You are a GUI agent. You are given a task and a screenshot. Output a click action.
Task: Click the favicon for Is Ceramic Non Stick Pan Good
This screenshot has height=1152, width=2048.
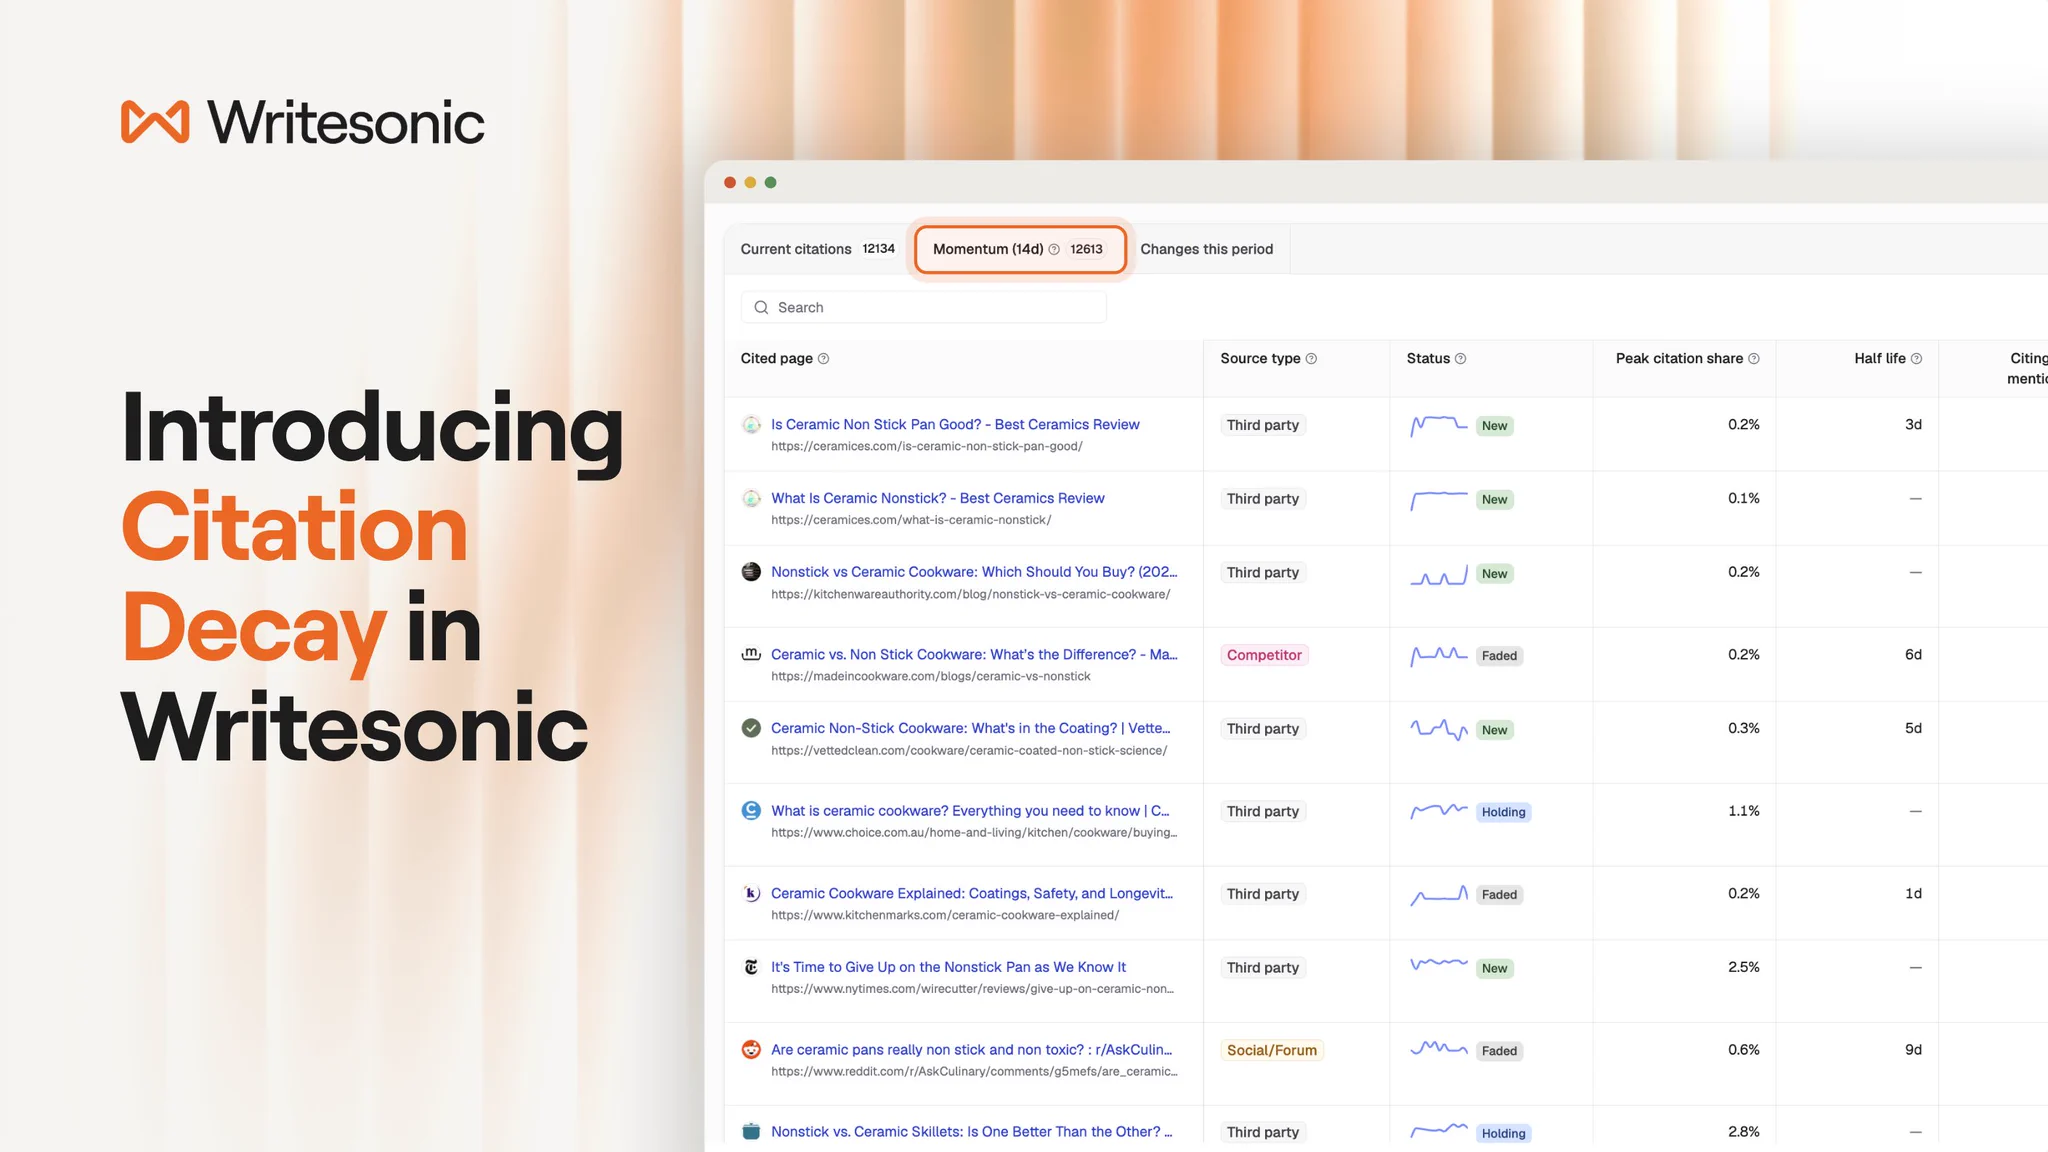pyautogui.click(x=751, y=425)
